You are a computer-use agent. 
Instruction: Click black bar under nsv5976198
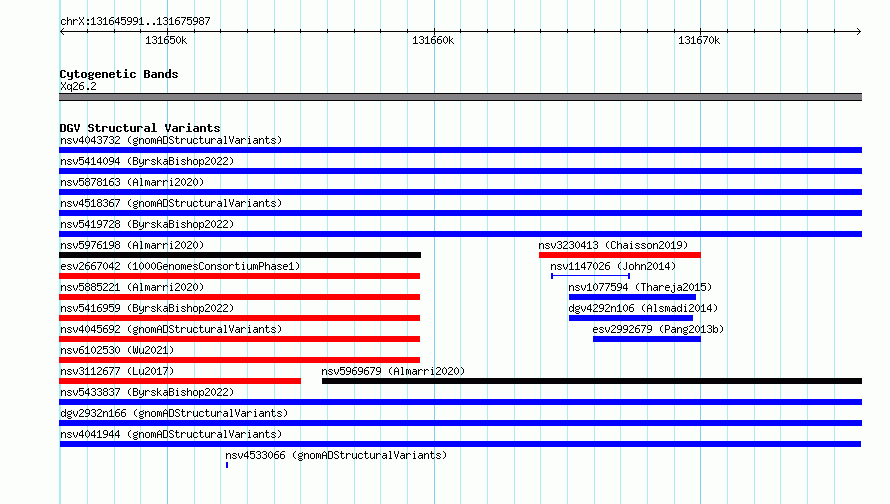tap(240, 255)
